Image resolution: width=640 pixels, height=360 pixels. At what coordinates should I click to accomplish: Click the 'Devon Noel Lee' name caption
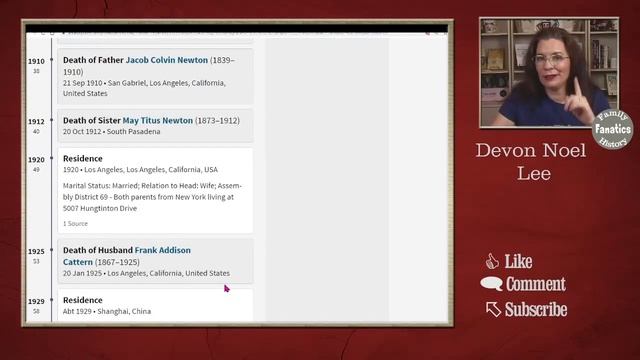pyautogui.click(x=531, y=162)
